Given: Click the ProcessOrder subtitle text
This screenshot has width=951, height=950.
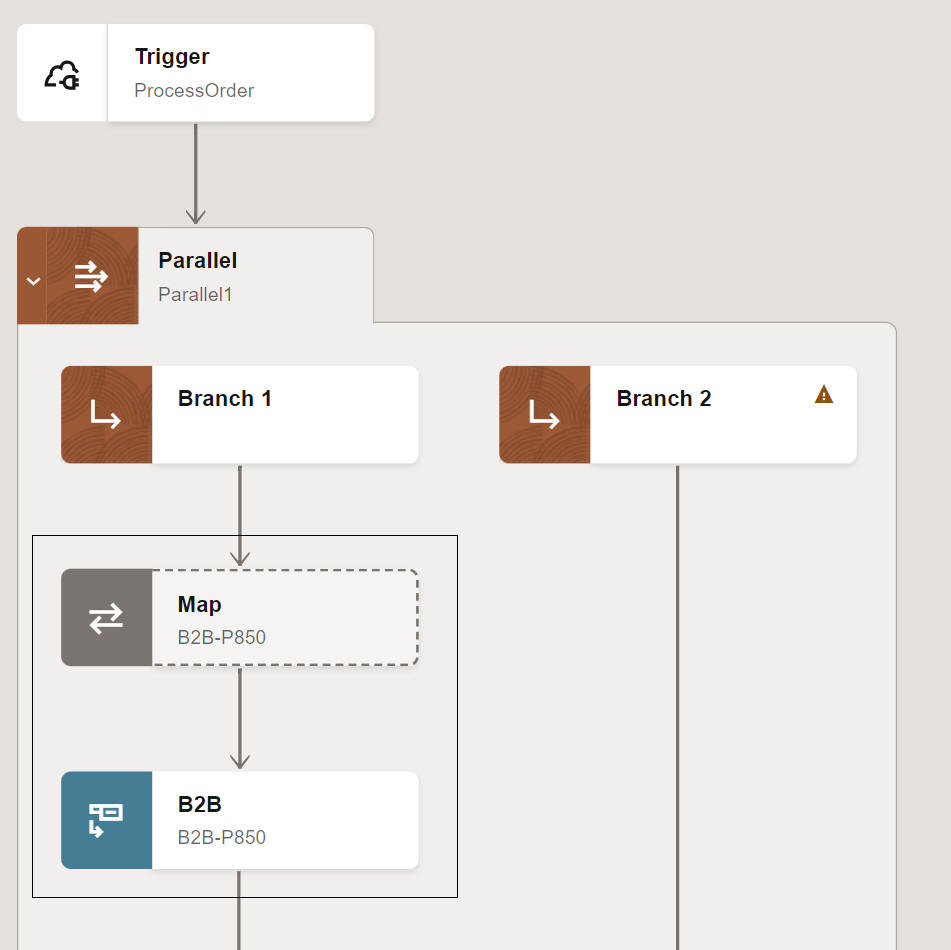Looking at the screenshot, I should point(194,91).
